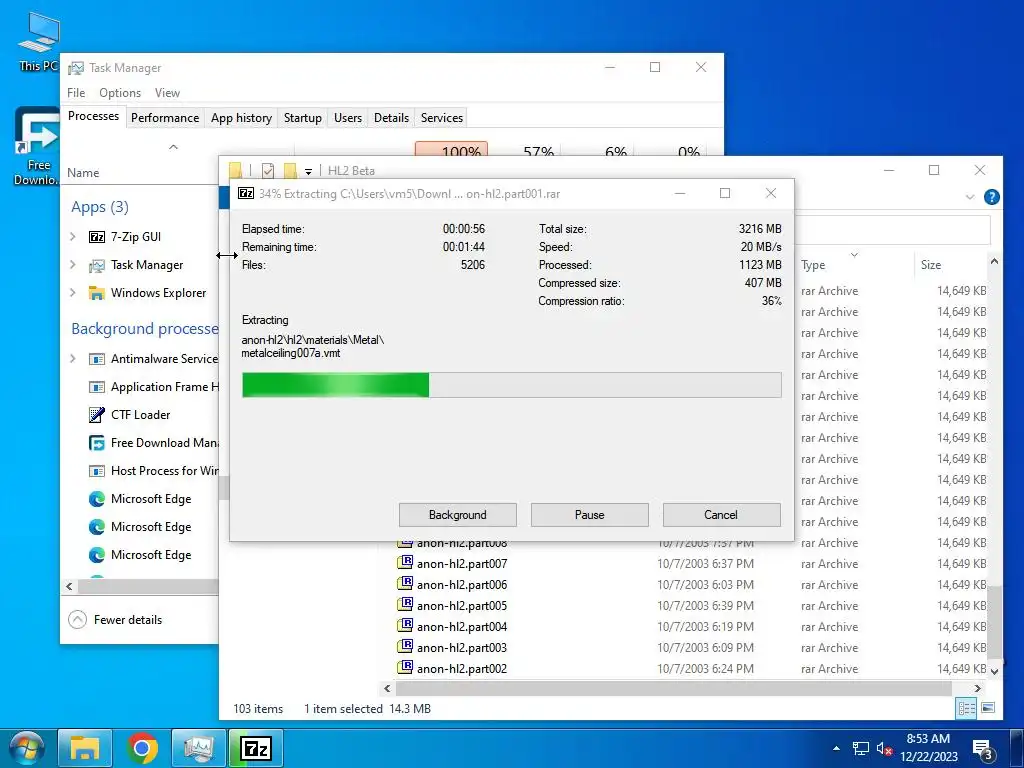Click the rar icon of anon-hl2.part002
This screenshot has height=768, width=1024.
(405, 667)
